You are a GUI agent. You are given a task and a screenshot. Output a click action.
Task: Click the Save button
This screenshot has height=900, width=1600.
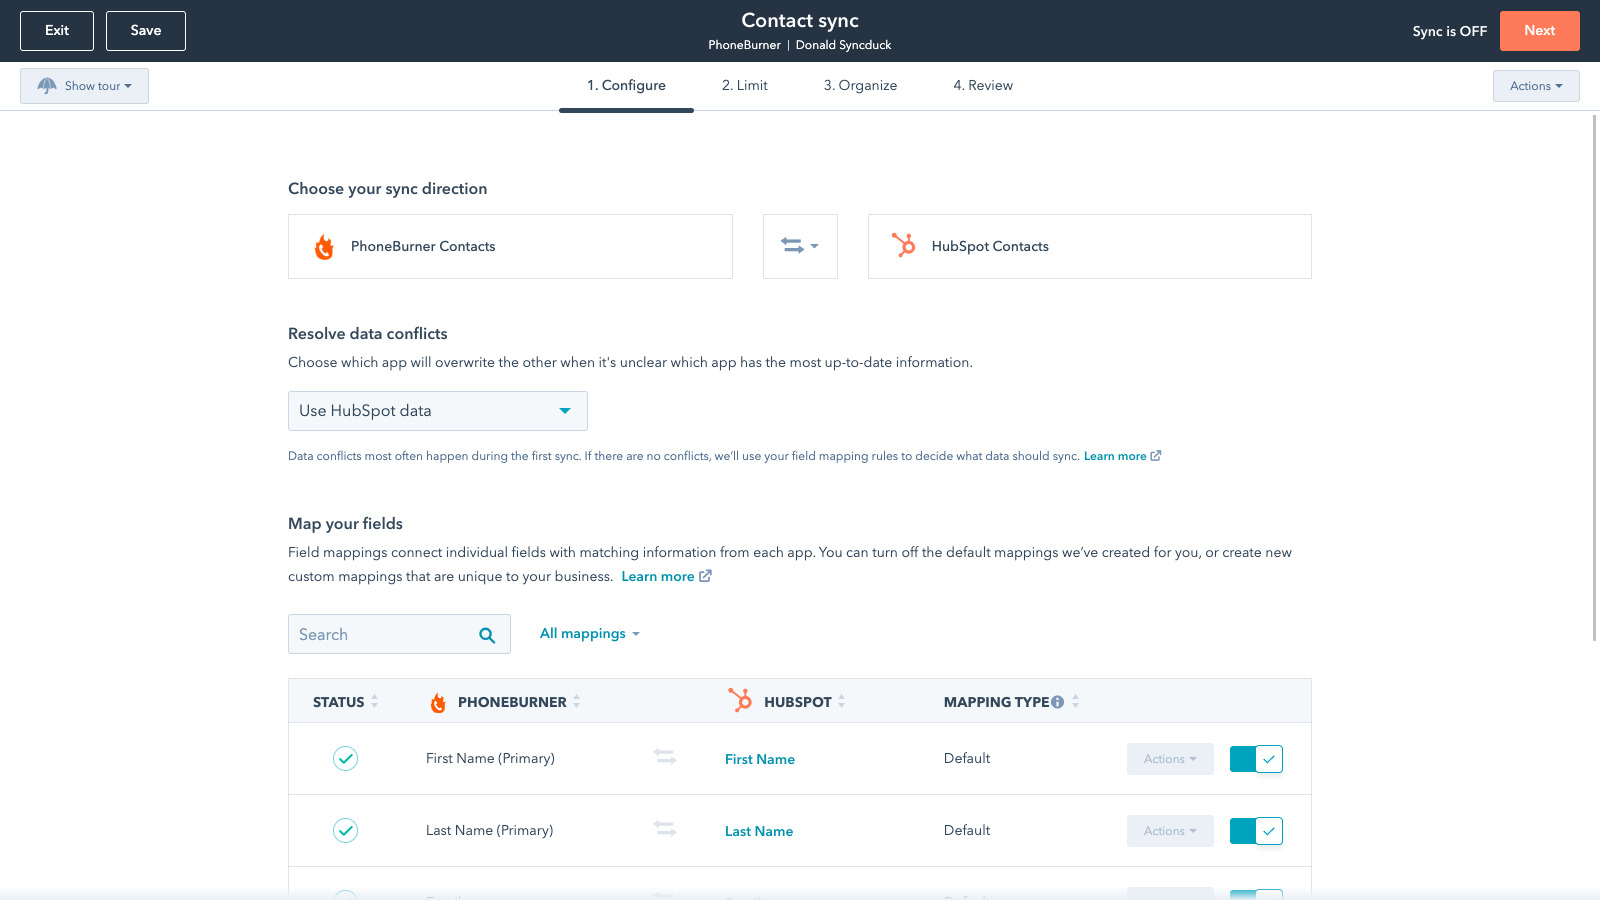pos(146,31)
